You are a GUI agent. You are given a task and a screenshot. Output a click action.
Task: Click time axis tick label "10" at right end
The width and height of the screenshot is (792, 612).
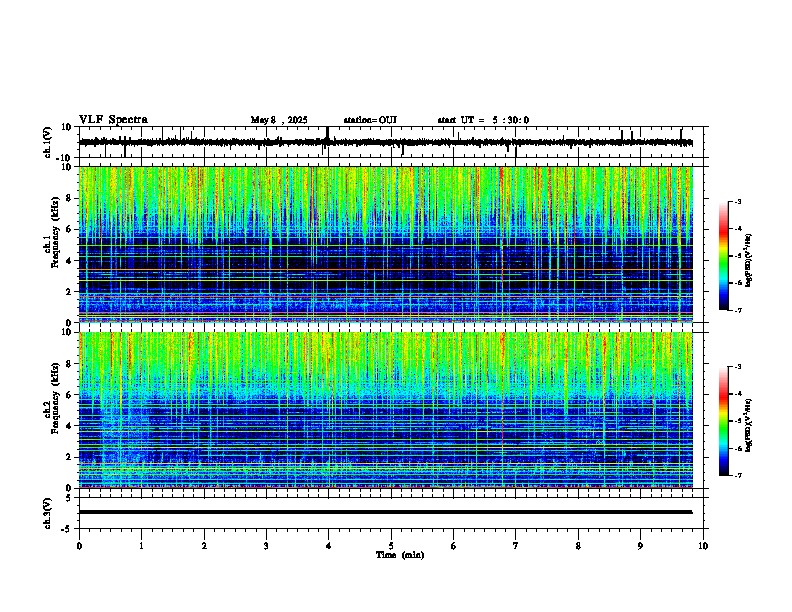[703, 546]
